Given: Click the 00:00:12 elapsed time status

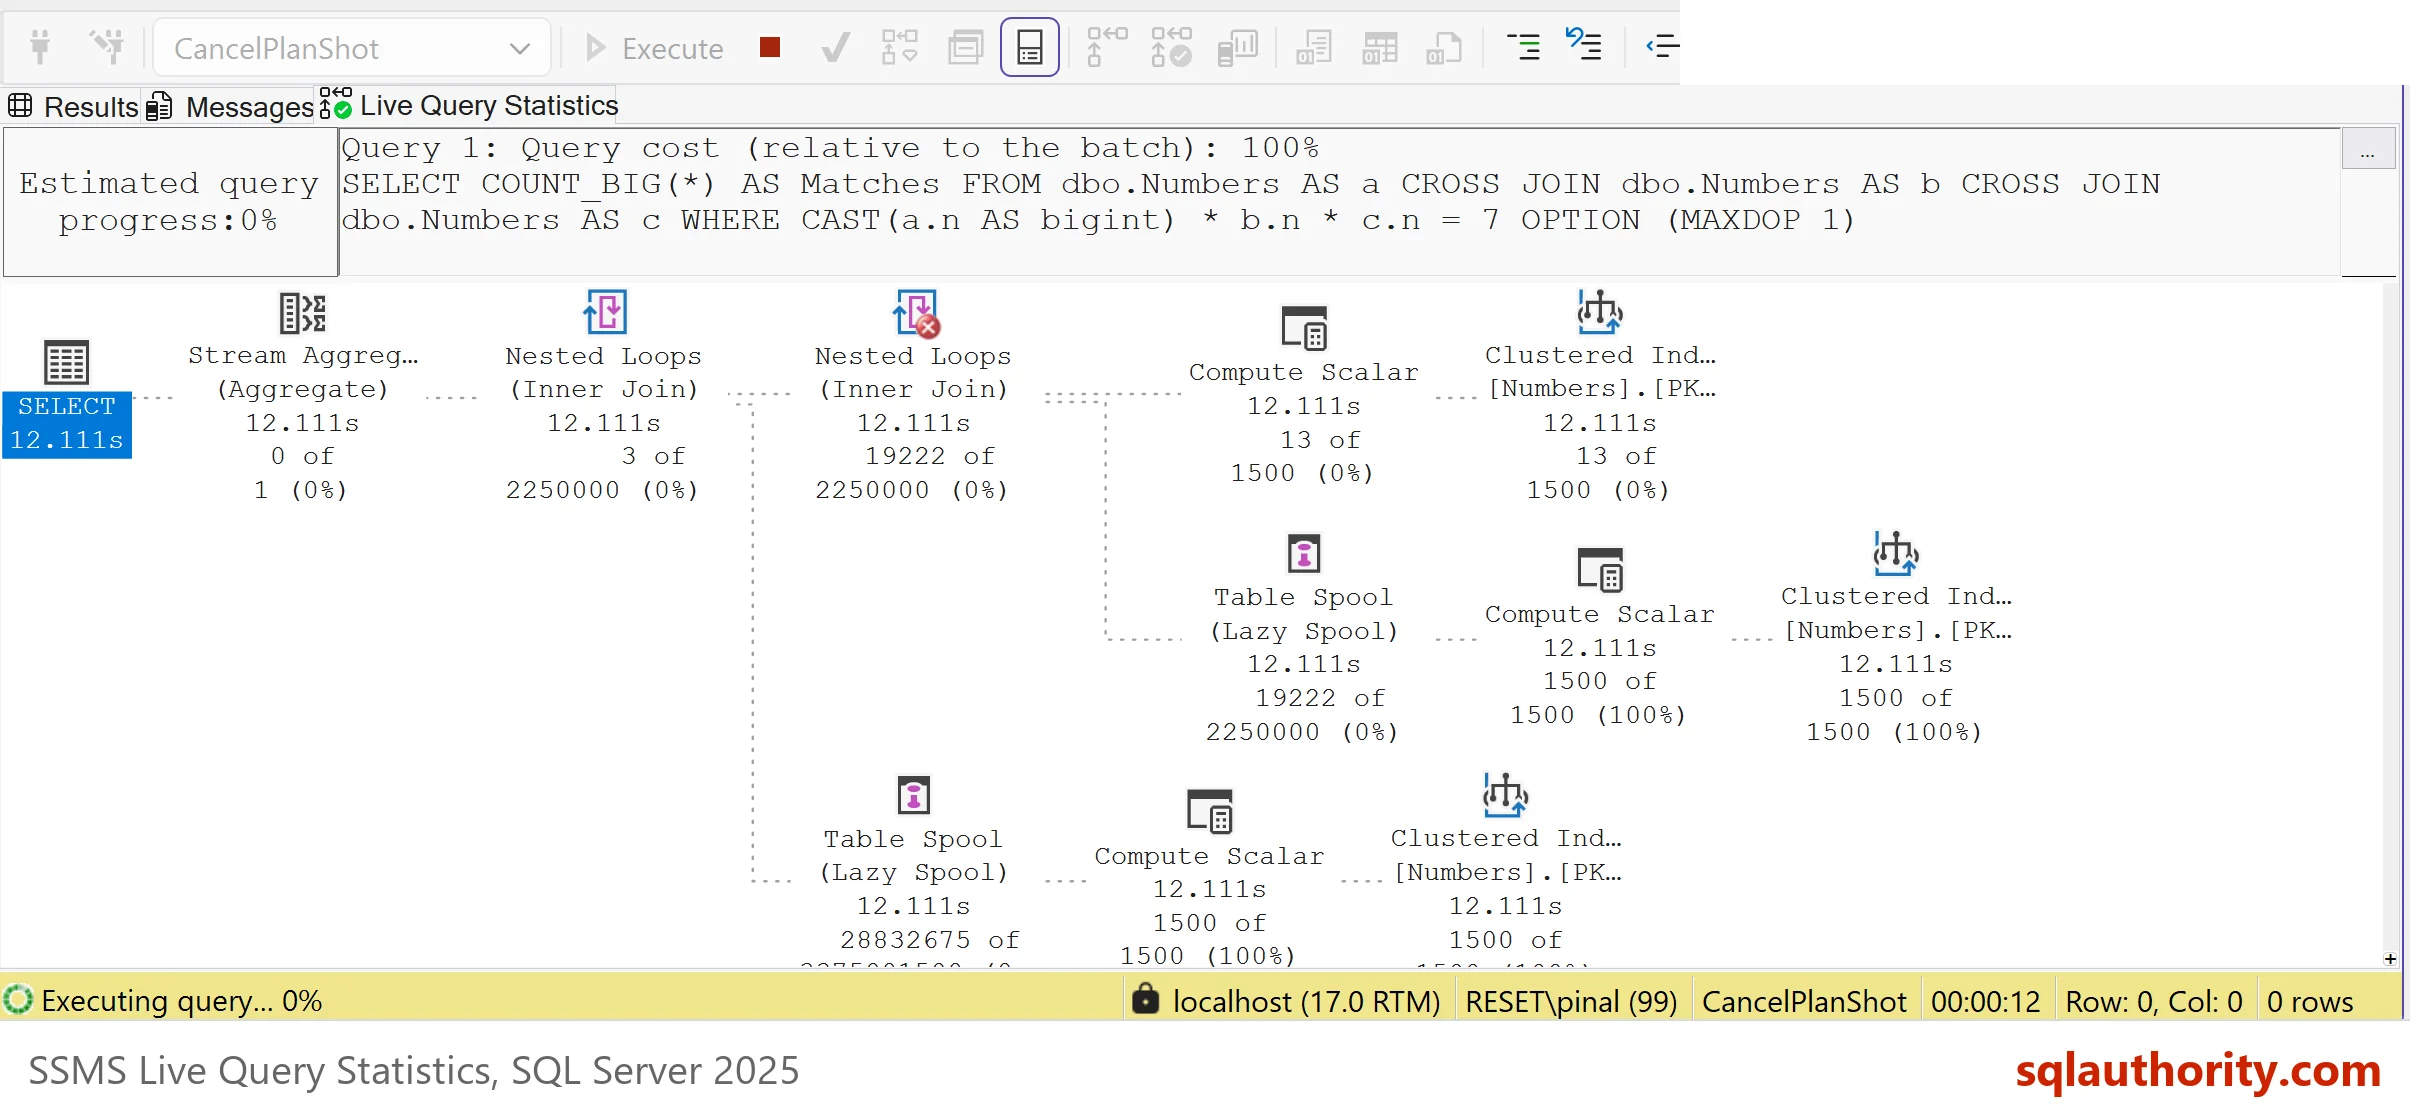Looking at the screenshot, I should [x=1985, y=1001].
